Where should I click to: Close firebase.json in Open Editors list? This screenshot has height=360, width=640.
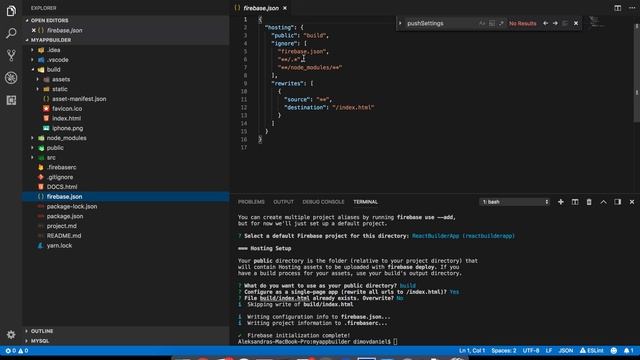click(34, 30)
